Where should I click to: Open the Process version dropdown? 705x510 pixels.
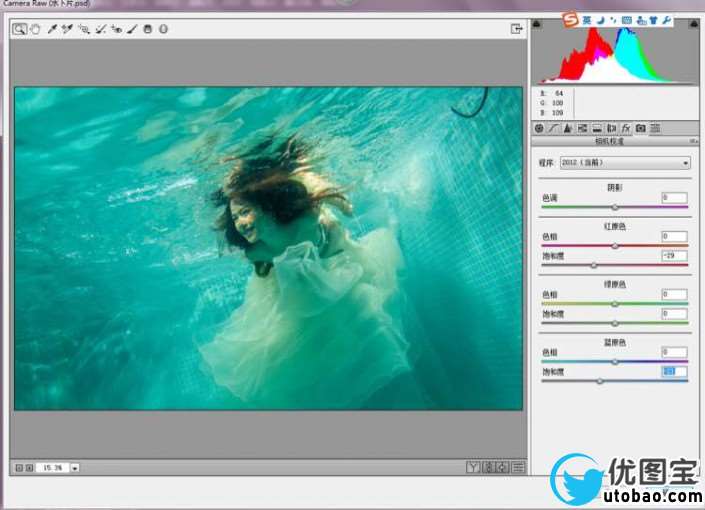[625, 163]
